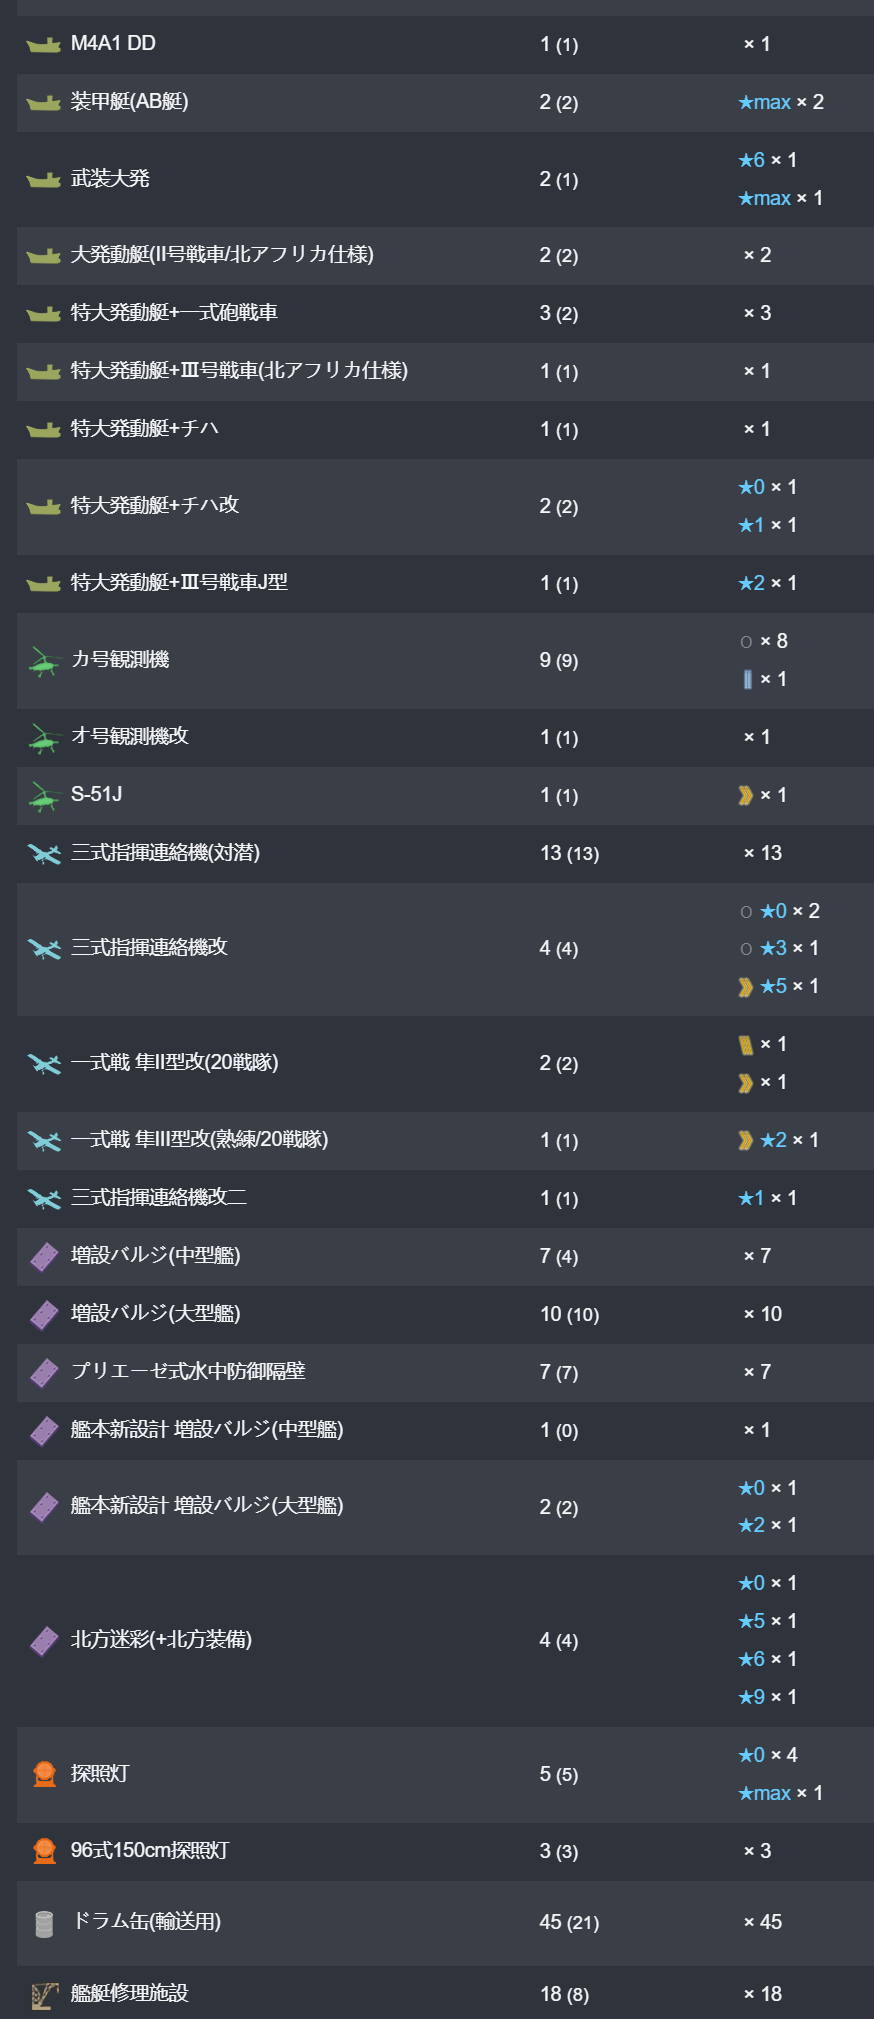Click the autogyro icon beside S-51J
The width and height of the screenshot is (874, 2019).
pyautogui.click(x=44, y=796)
